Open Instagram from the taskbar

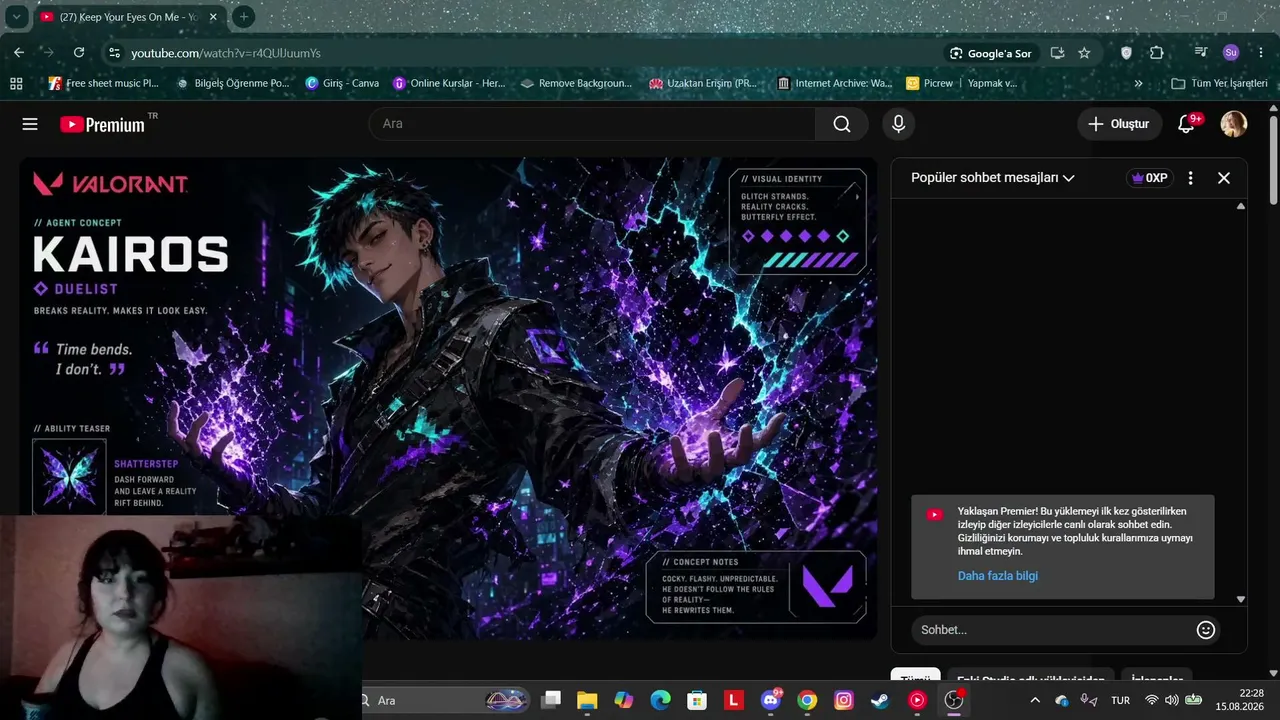coord(844,701)
